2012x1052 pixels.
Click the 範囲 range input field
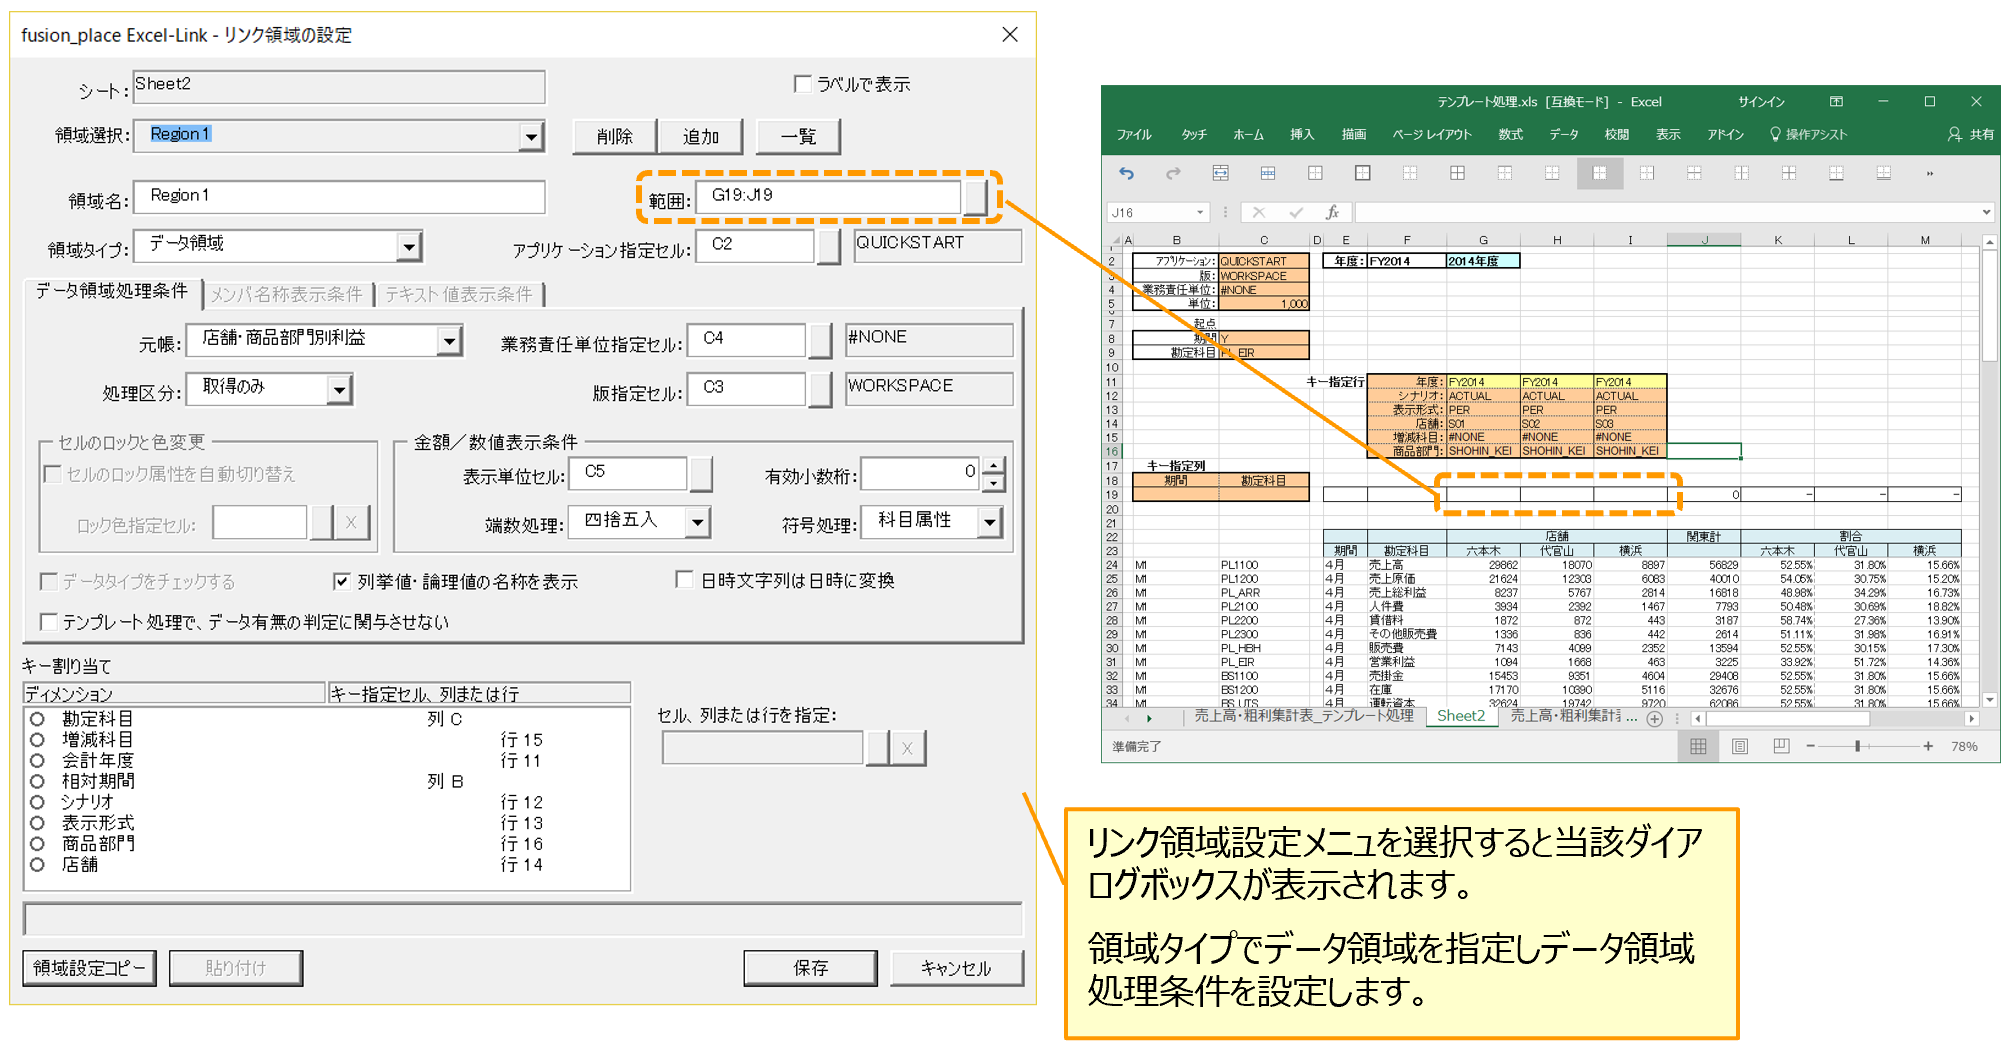coord(829,197)
